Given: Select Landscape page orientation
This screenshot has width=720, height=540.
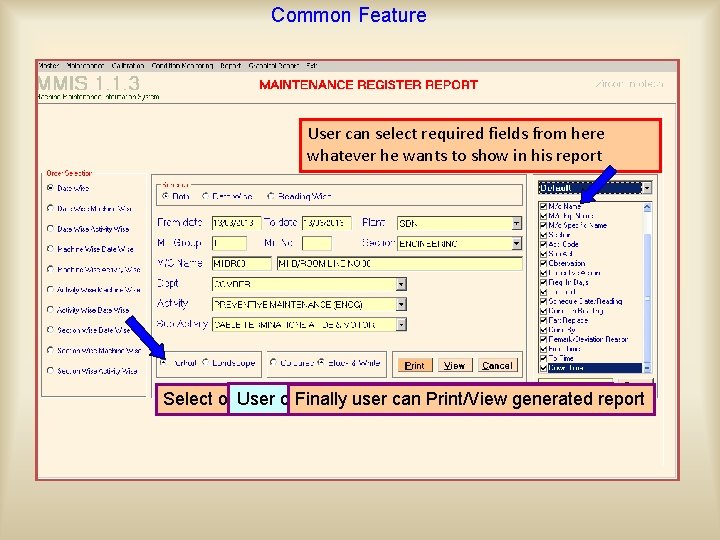Looking at the screenshot, I should coord(206,362).
